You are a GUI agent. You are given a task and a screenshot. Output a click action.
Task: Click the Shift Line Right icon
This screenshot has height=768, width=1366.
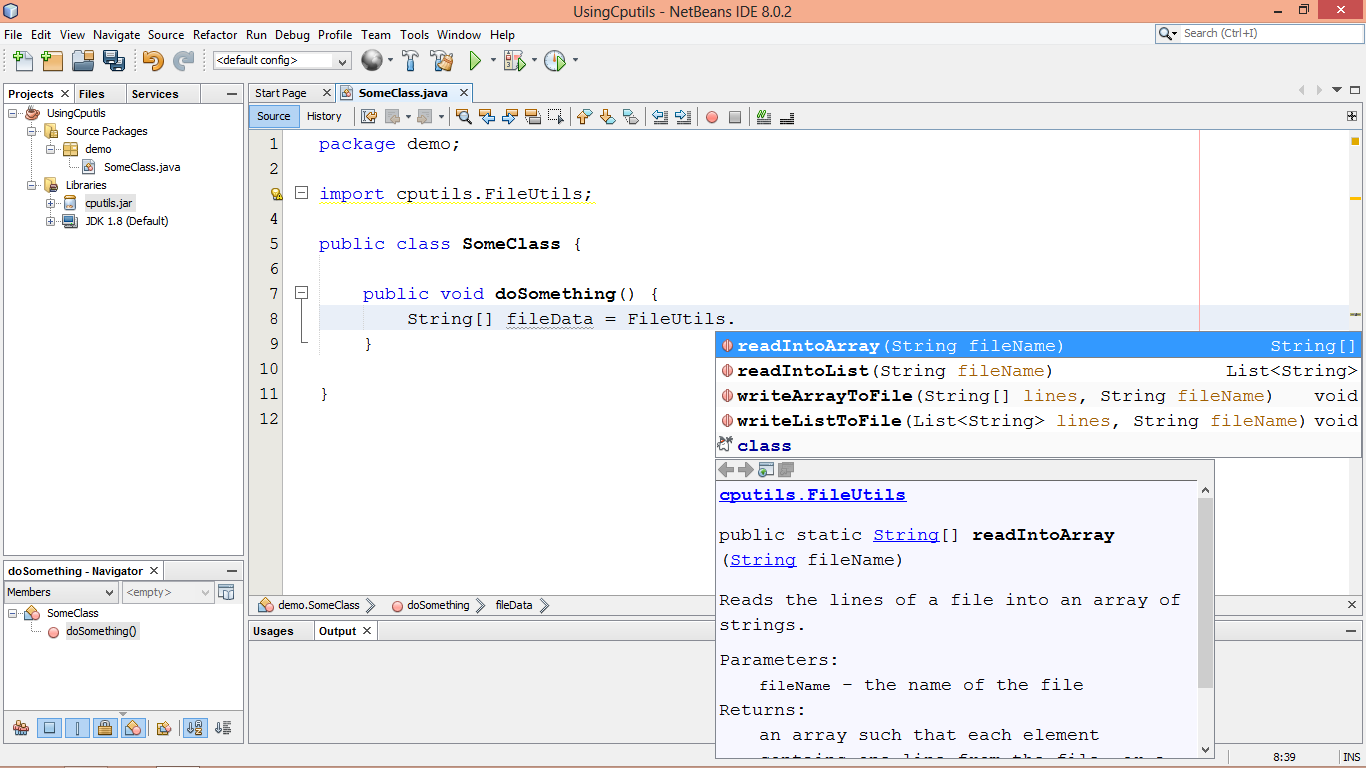(x=683, y=117)
